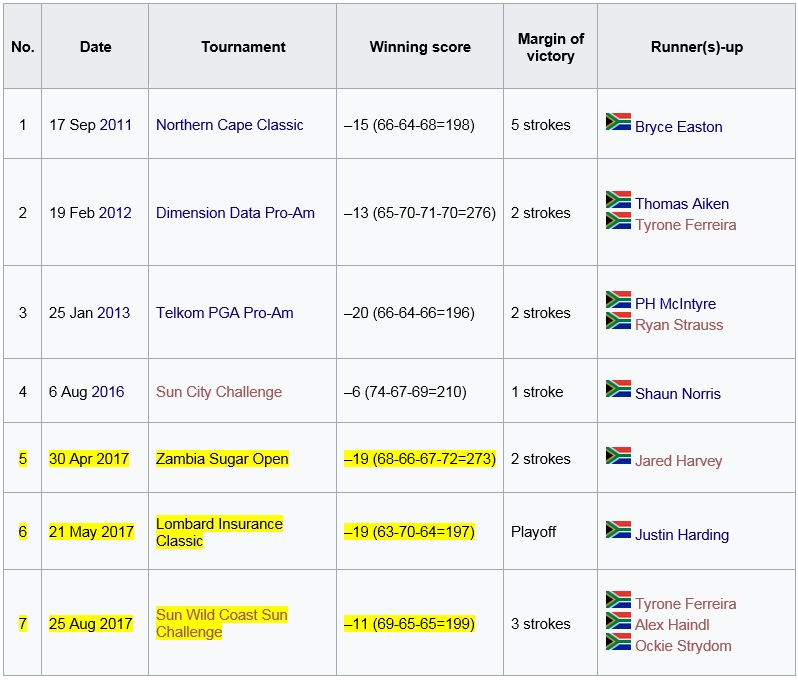Click the Date column header

tap(95, 47)
